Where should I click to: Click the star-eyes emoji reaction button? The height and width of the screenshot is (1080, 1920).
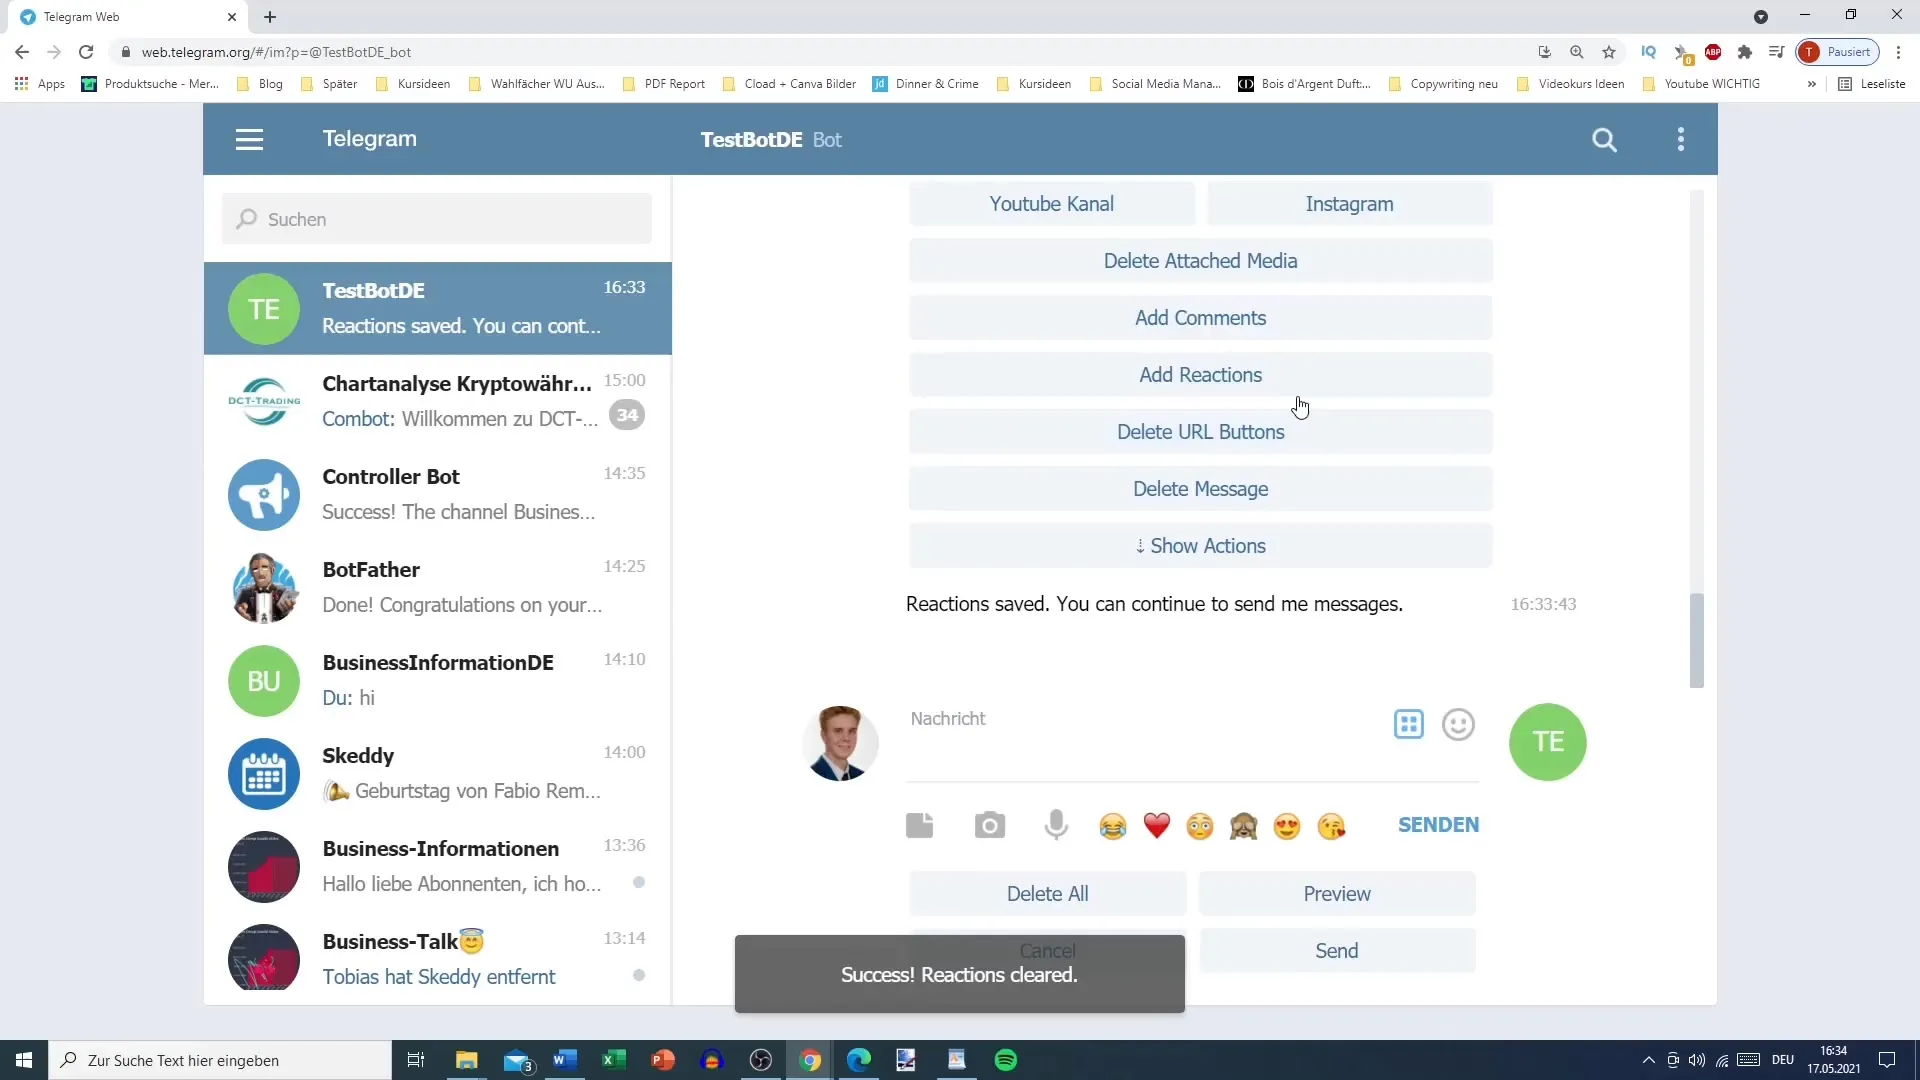click(x=1287, y=824)
